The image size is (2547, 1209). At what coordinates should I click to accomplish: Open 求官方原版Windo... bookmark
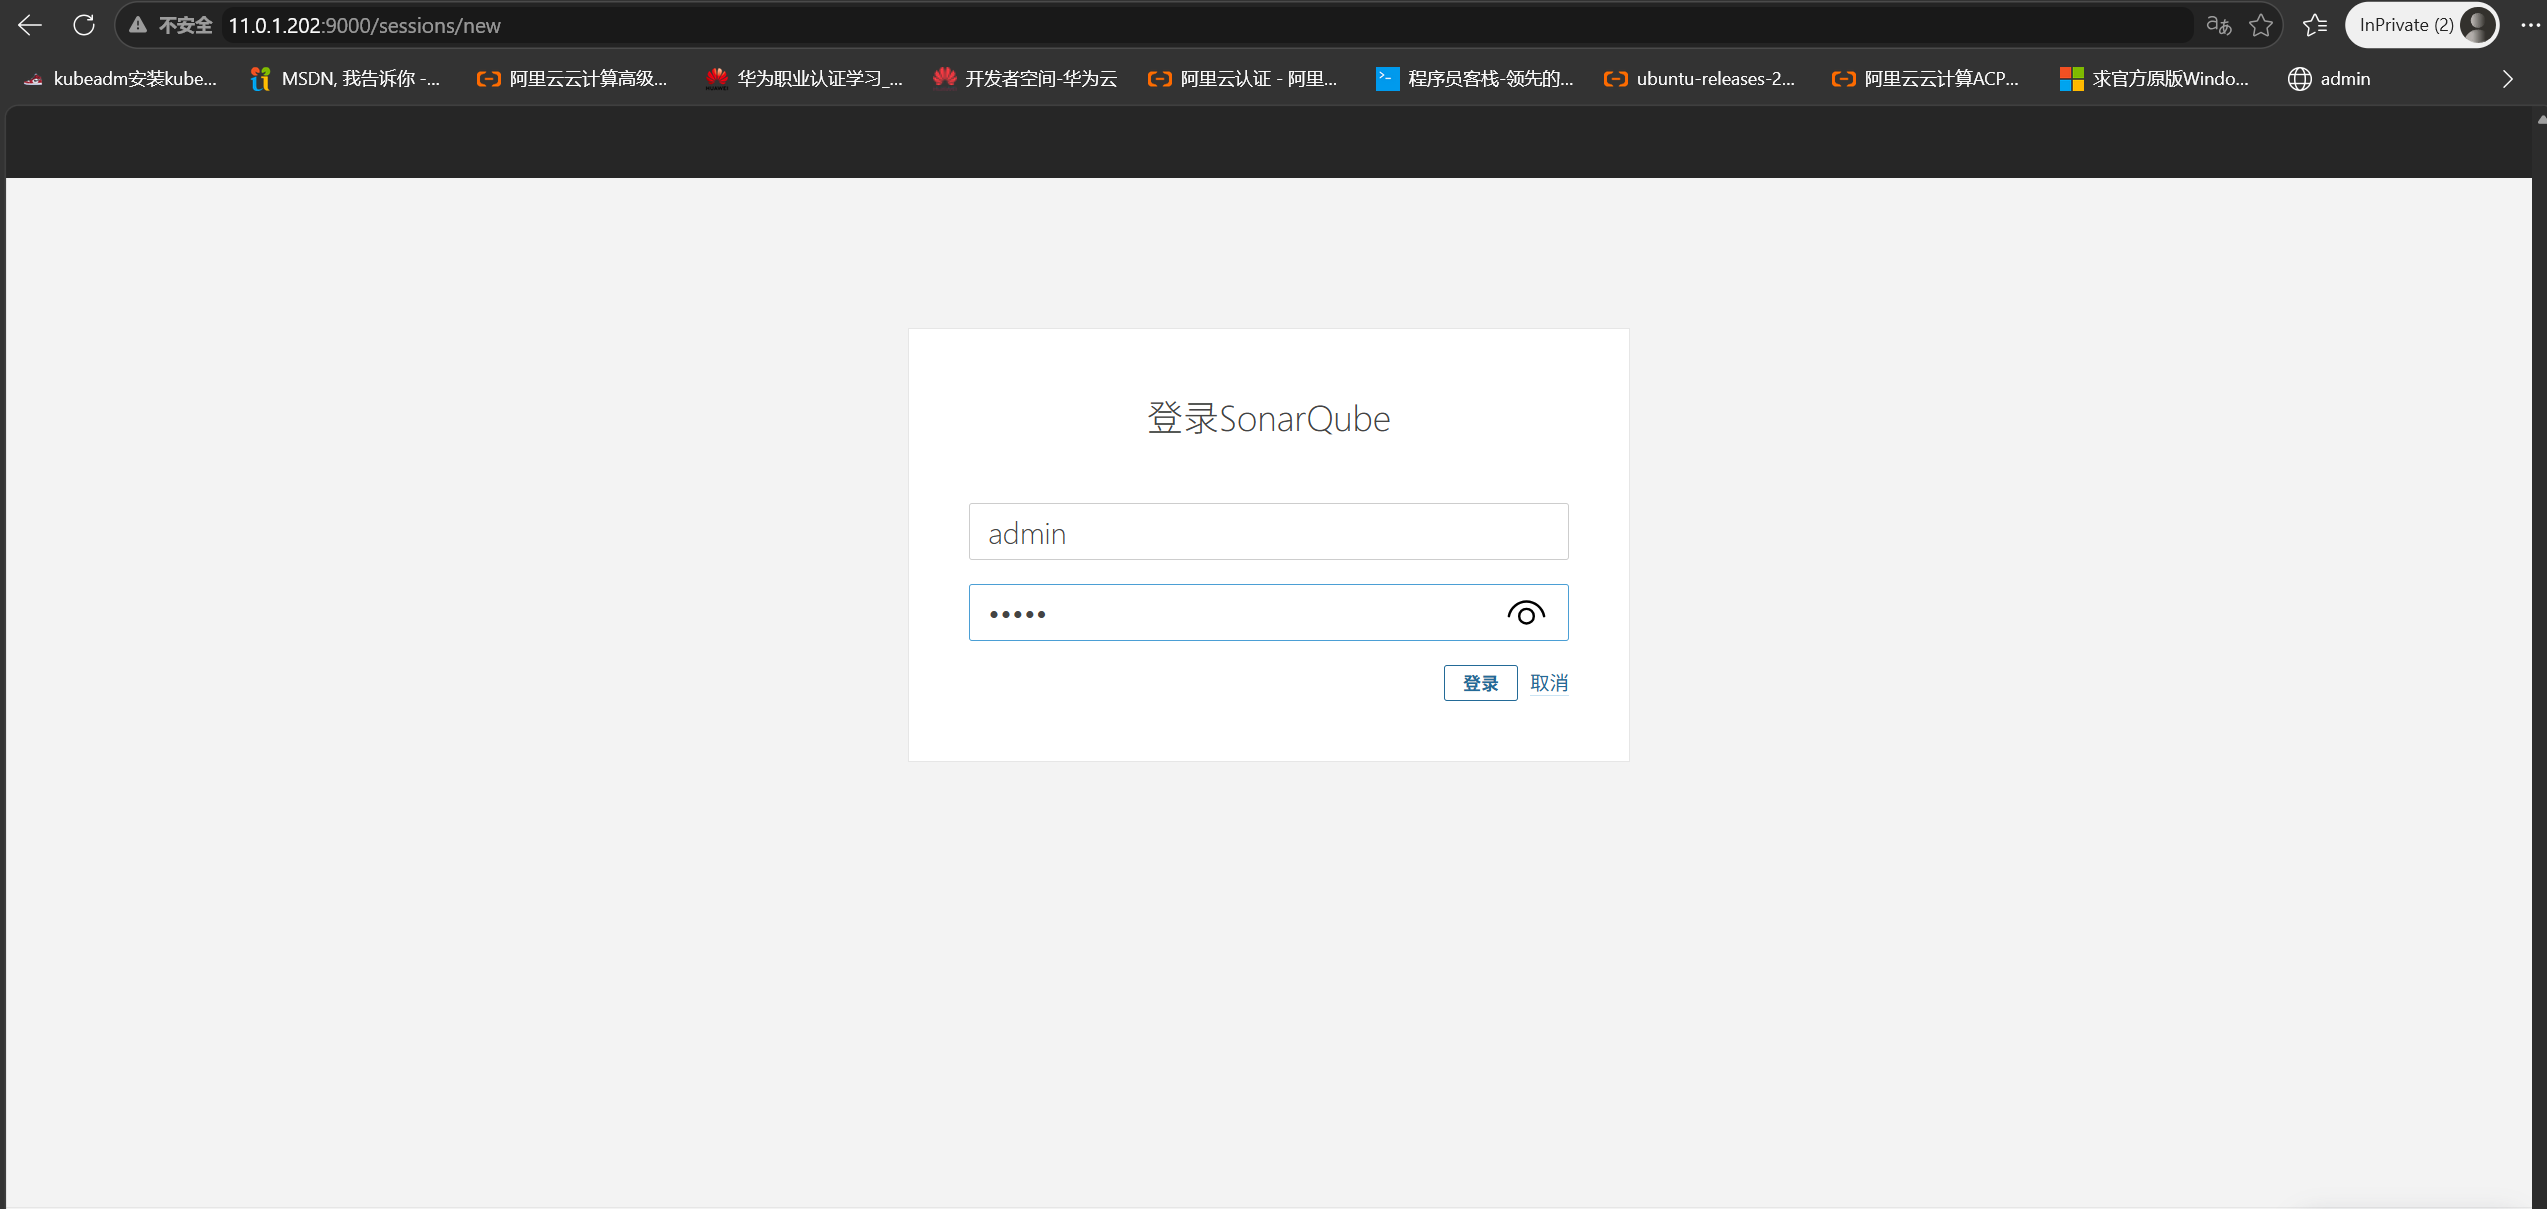point(2154,79)
